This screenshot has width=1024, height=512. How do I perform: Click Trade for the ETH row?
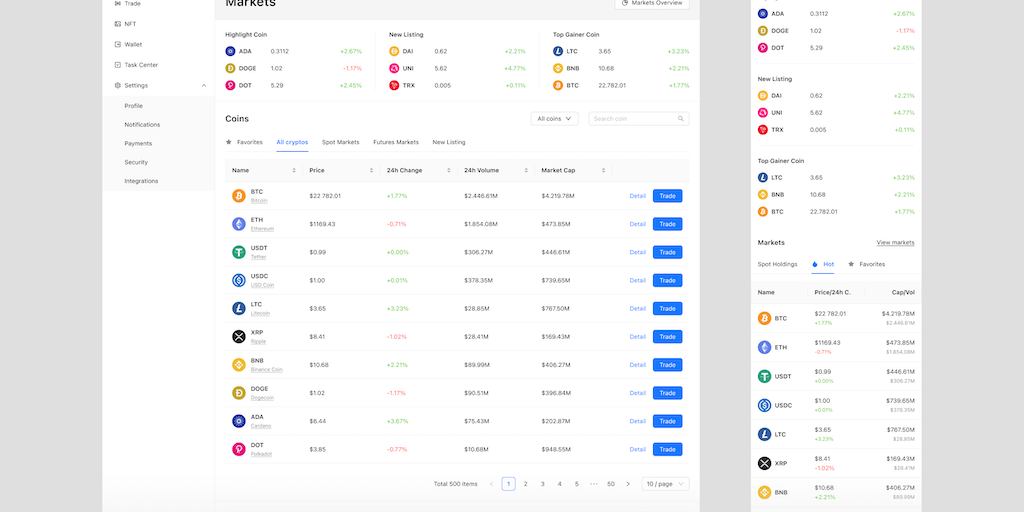tap(667, 224)
